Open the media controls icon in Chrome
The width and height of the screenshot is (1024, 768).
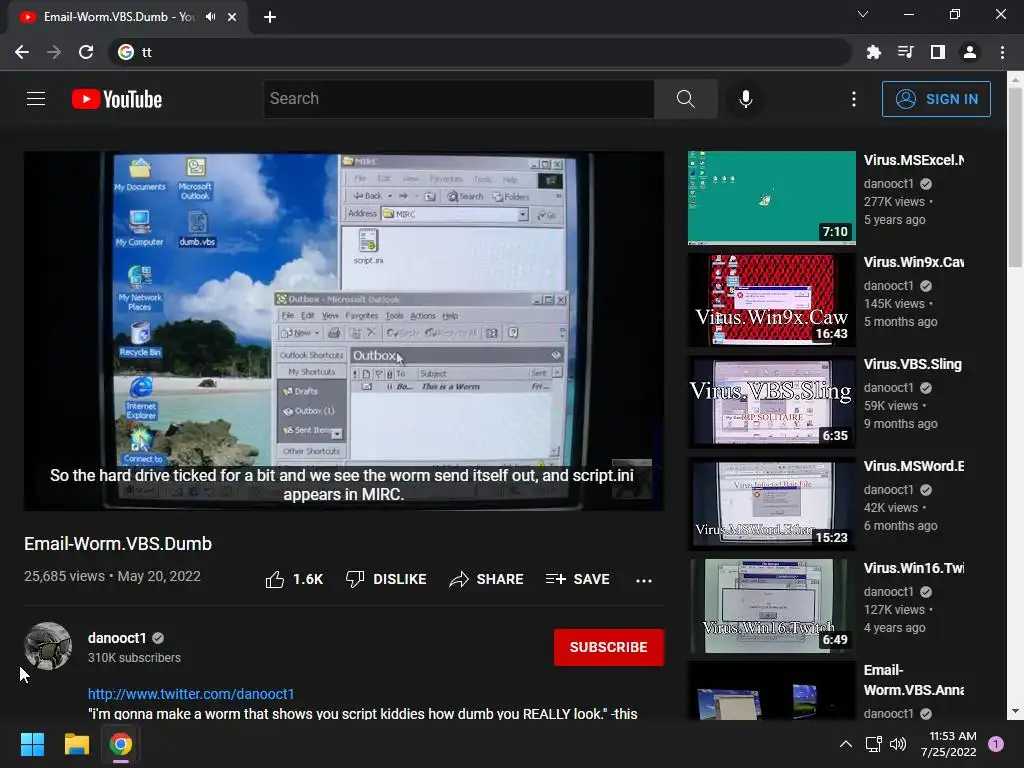click(906, 52)
